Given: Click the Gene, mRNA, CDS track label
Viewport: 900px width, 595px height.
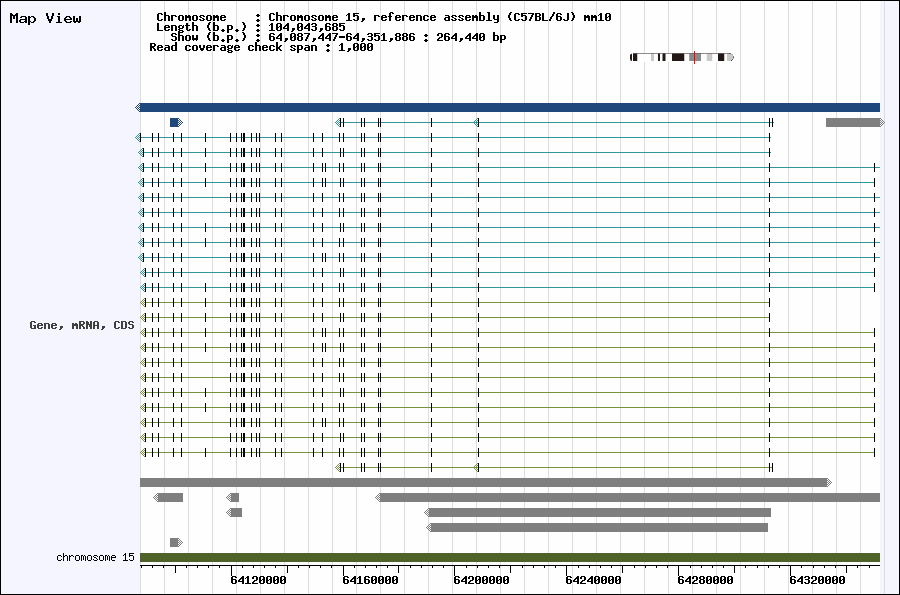Looking at the screenshot, I should tap(82, 325).
